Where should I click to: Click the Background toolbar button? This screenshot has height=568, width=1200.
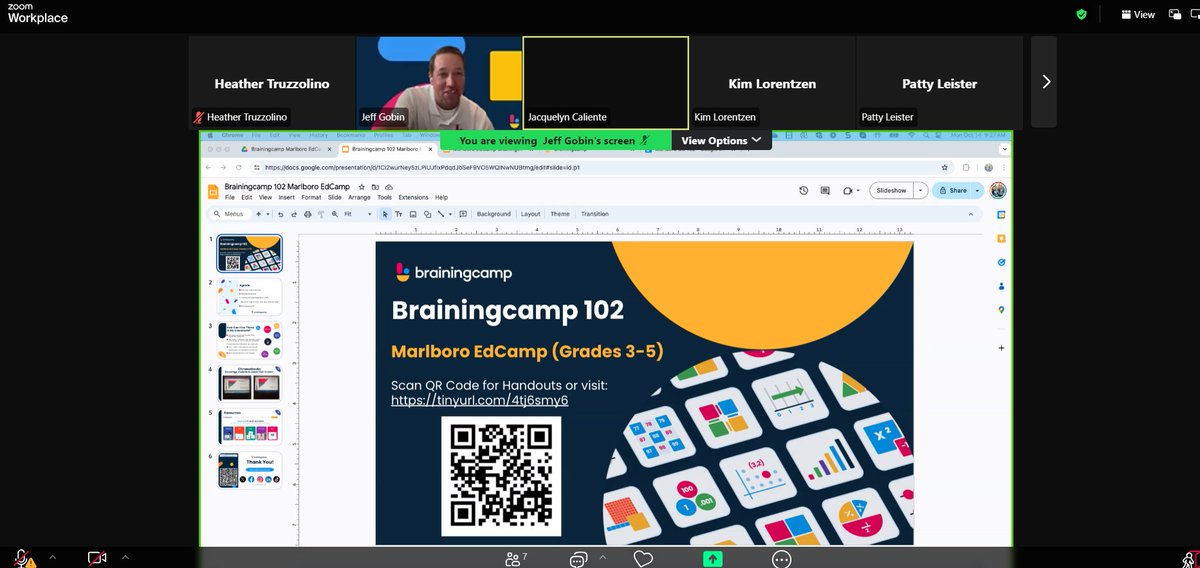(493, 214)
